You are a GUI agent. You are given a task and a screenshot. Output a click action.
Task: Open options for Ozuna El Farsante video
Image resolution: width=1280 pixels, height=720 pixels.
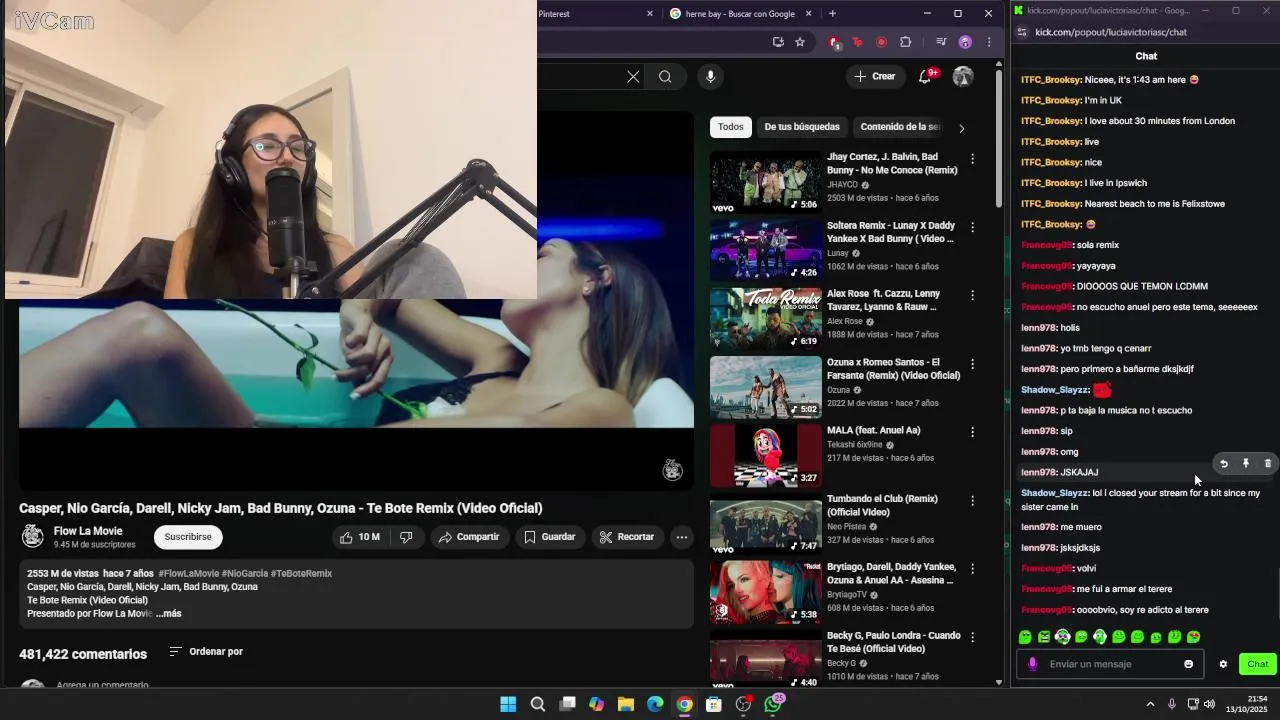972,363
